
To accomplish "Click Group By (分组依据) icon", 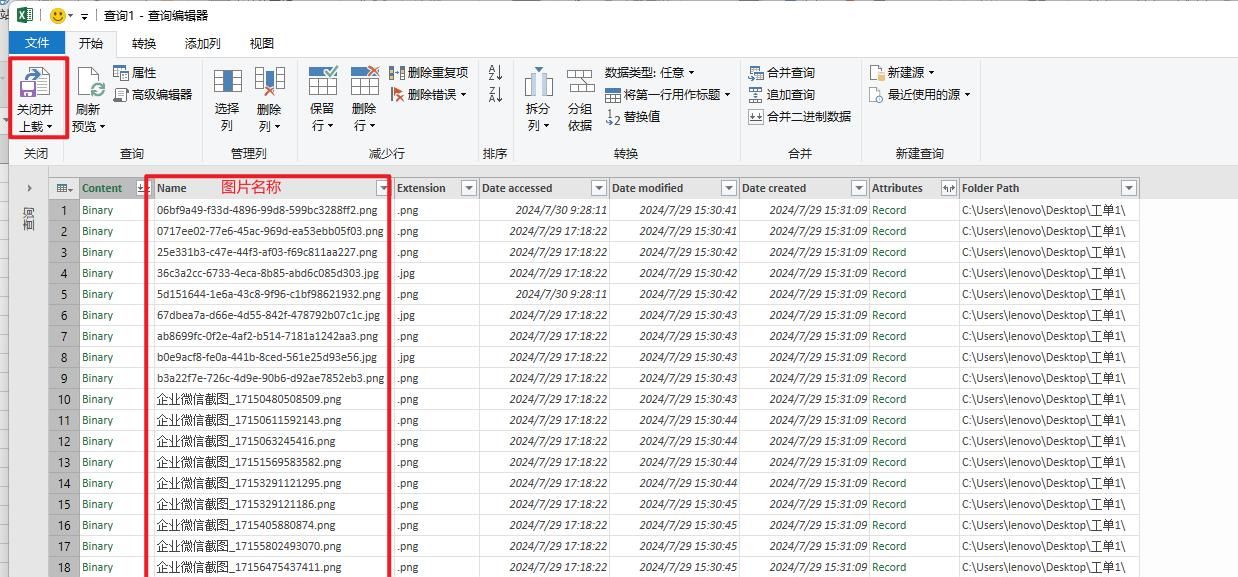I will (580, 82).
